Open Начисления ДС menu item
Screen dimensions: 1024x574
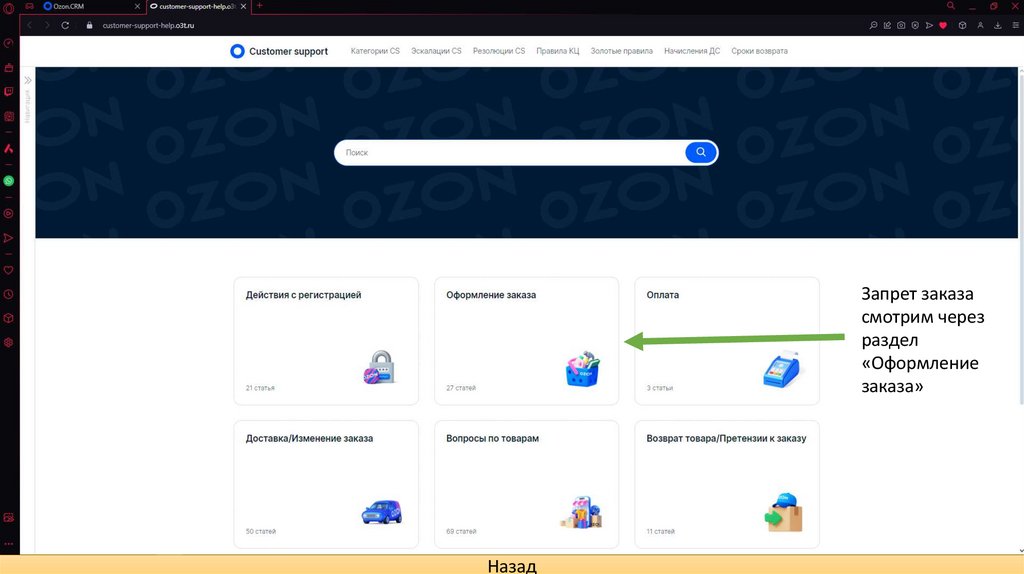692,51
